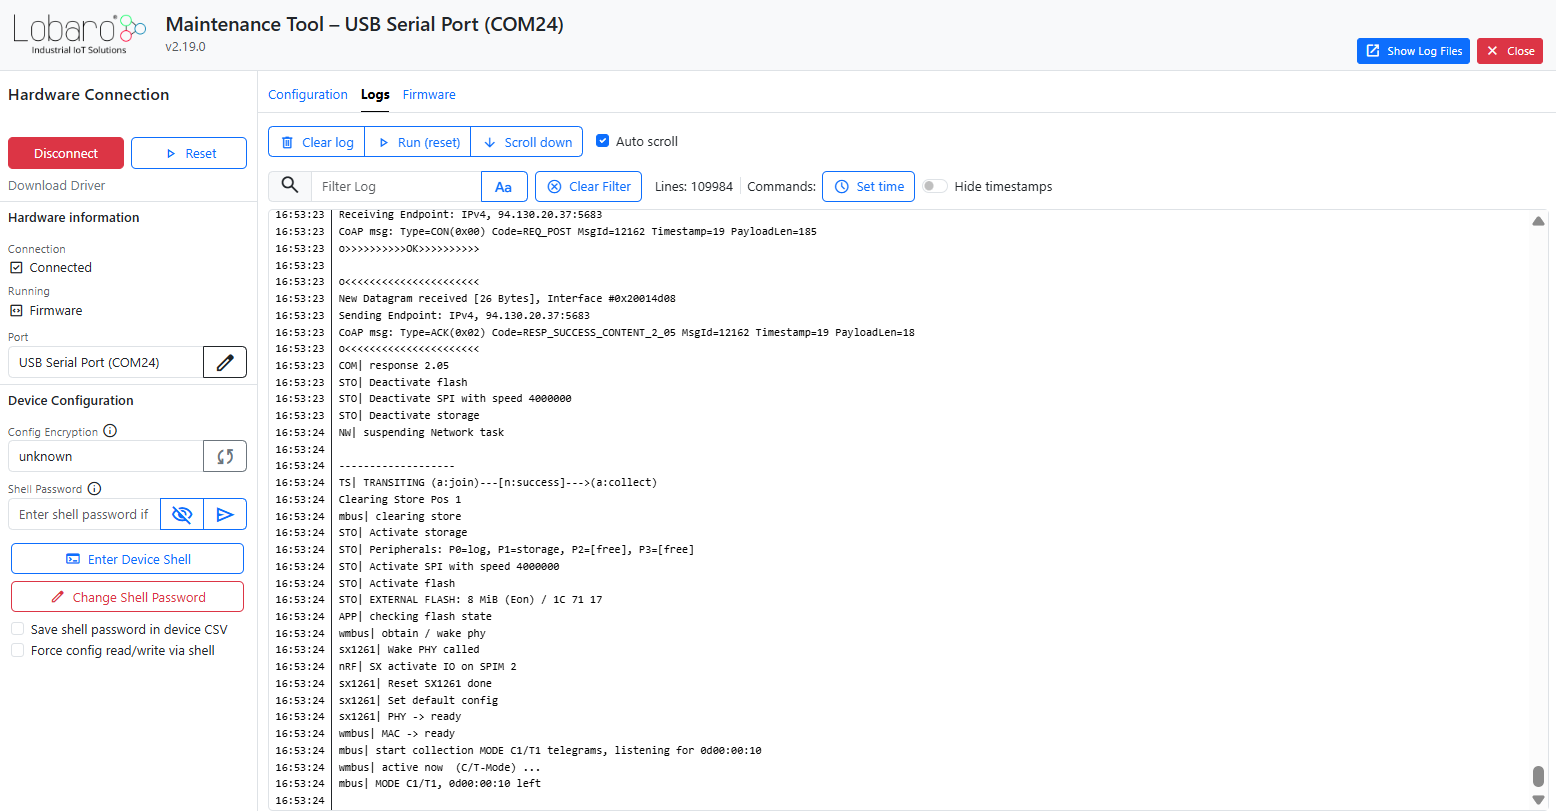
Task: Click Run (reset) button
Action: click(418, 142)
